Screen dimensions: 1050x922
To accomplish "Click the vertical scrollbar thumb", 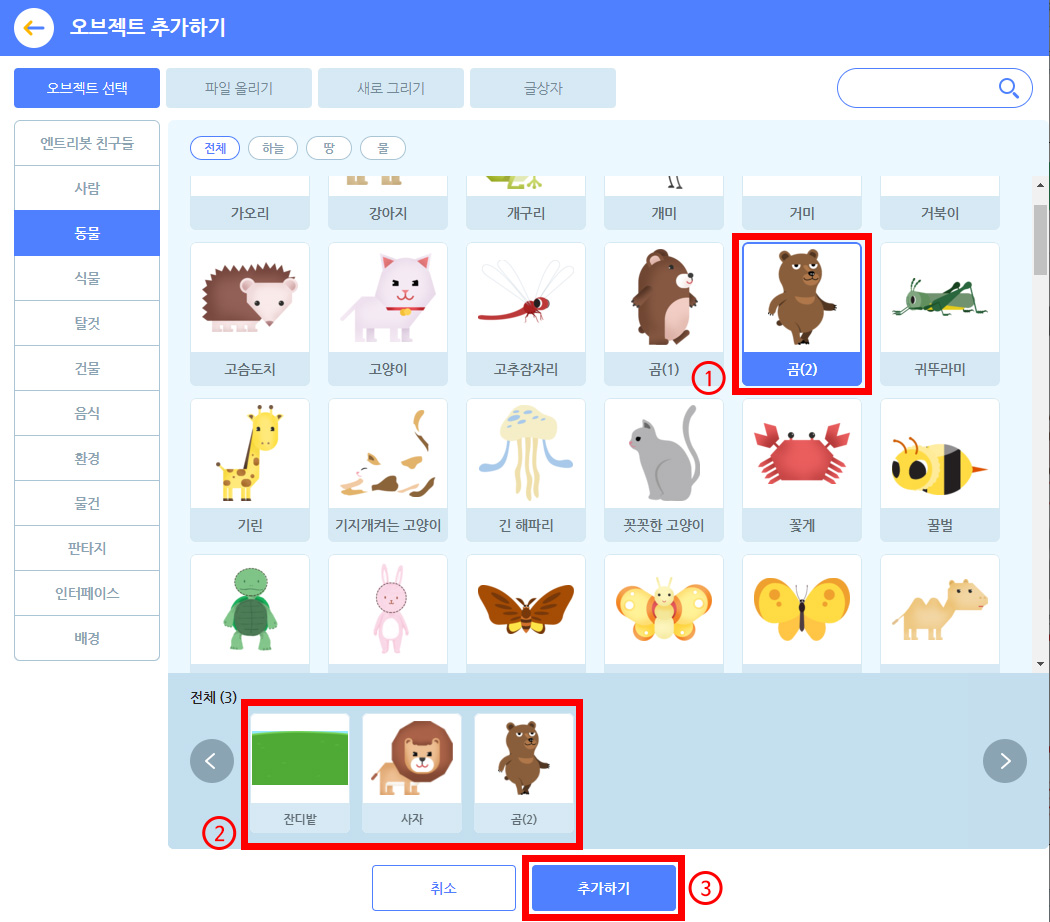I will click(x=1040, y=240).
